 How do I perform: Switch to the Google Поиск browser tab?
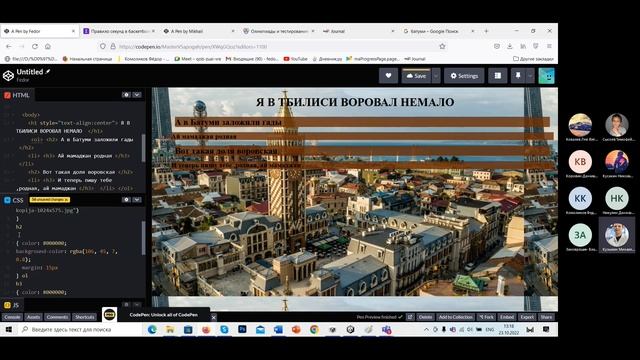pos(439,31)
